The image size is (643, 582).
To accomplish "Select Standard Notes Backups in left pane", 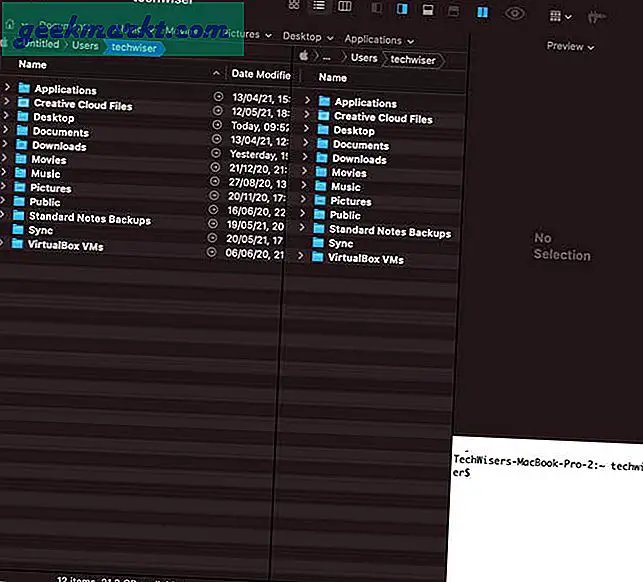I will point(90,218).
